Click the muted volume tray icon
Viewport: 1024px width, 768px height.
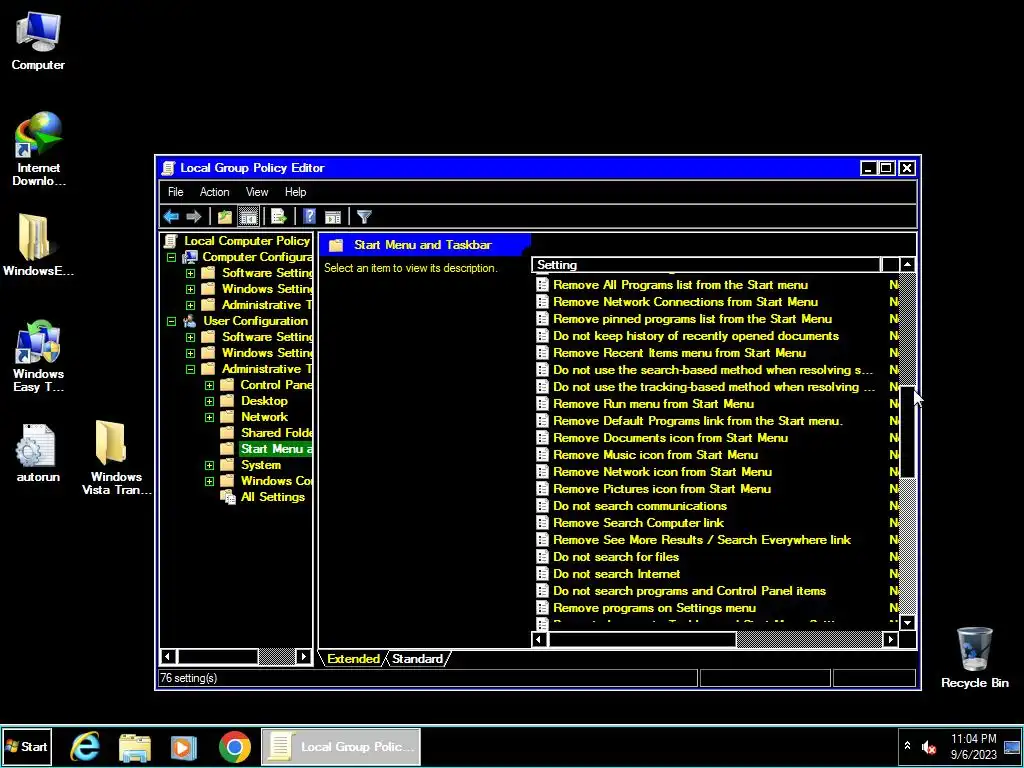click(929, 747)
